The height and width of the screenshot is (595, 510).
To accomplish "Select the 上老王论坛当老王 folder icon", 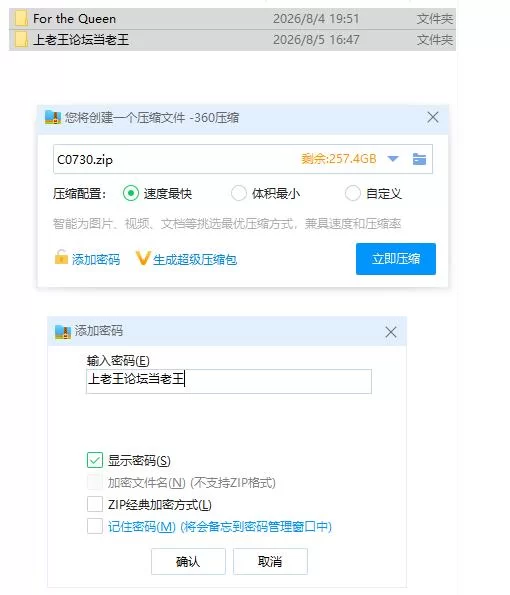I will (x=21, y=40).
